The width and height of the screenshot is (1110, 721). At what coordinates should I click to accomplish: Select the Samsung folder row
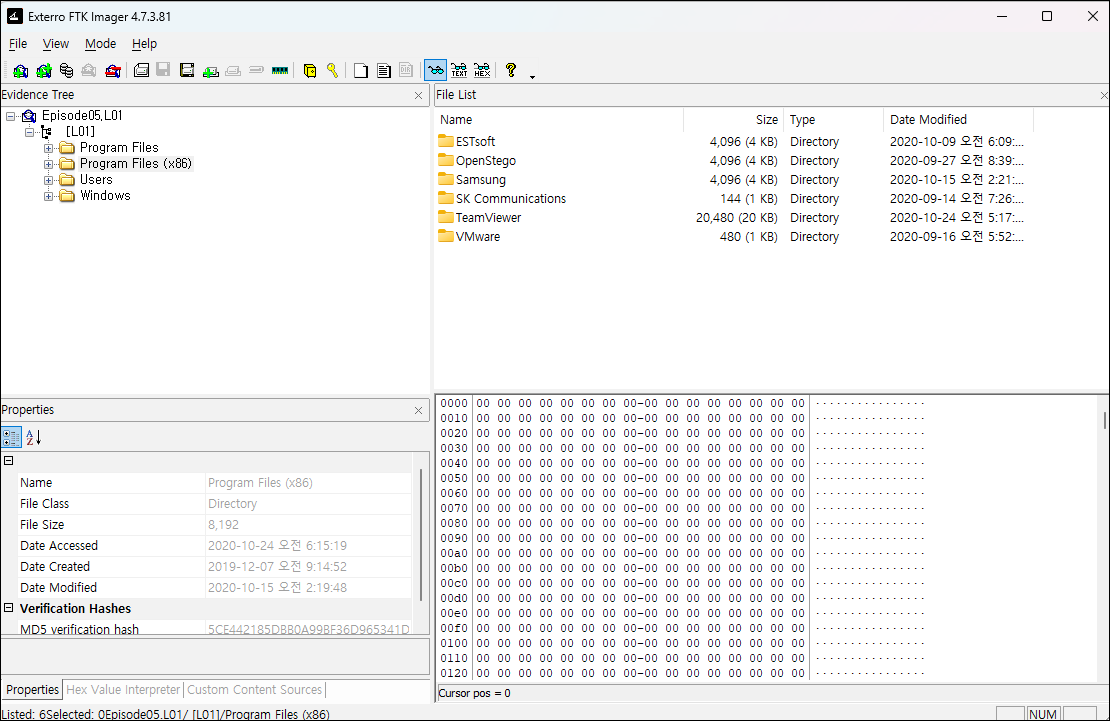click(x=733, y=180)
